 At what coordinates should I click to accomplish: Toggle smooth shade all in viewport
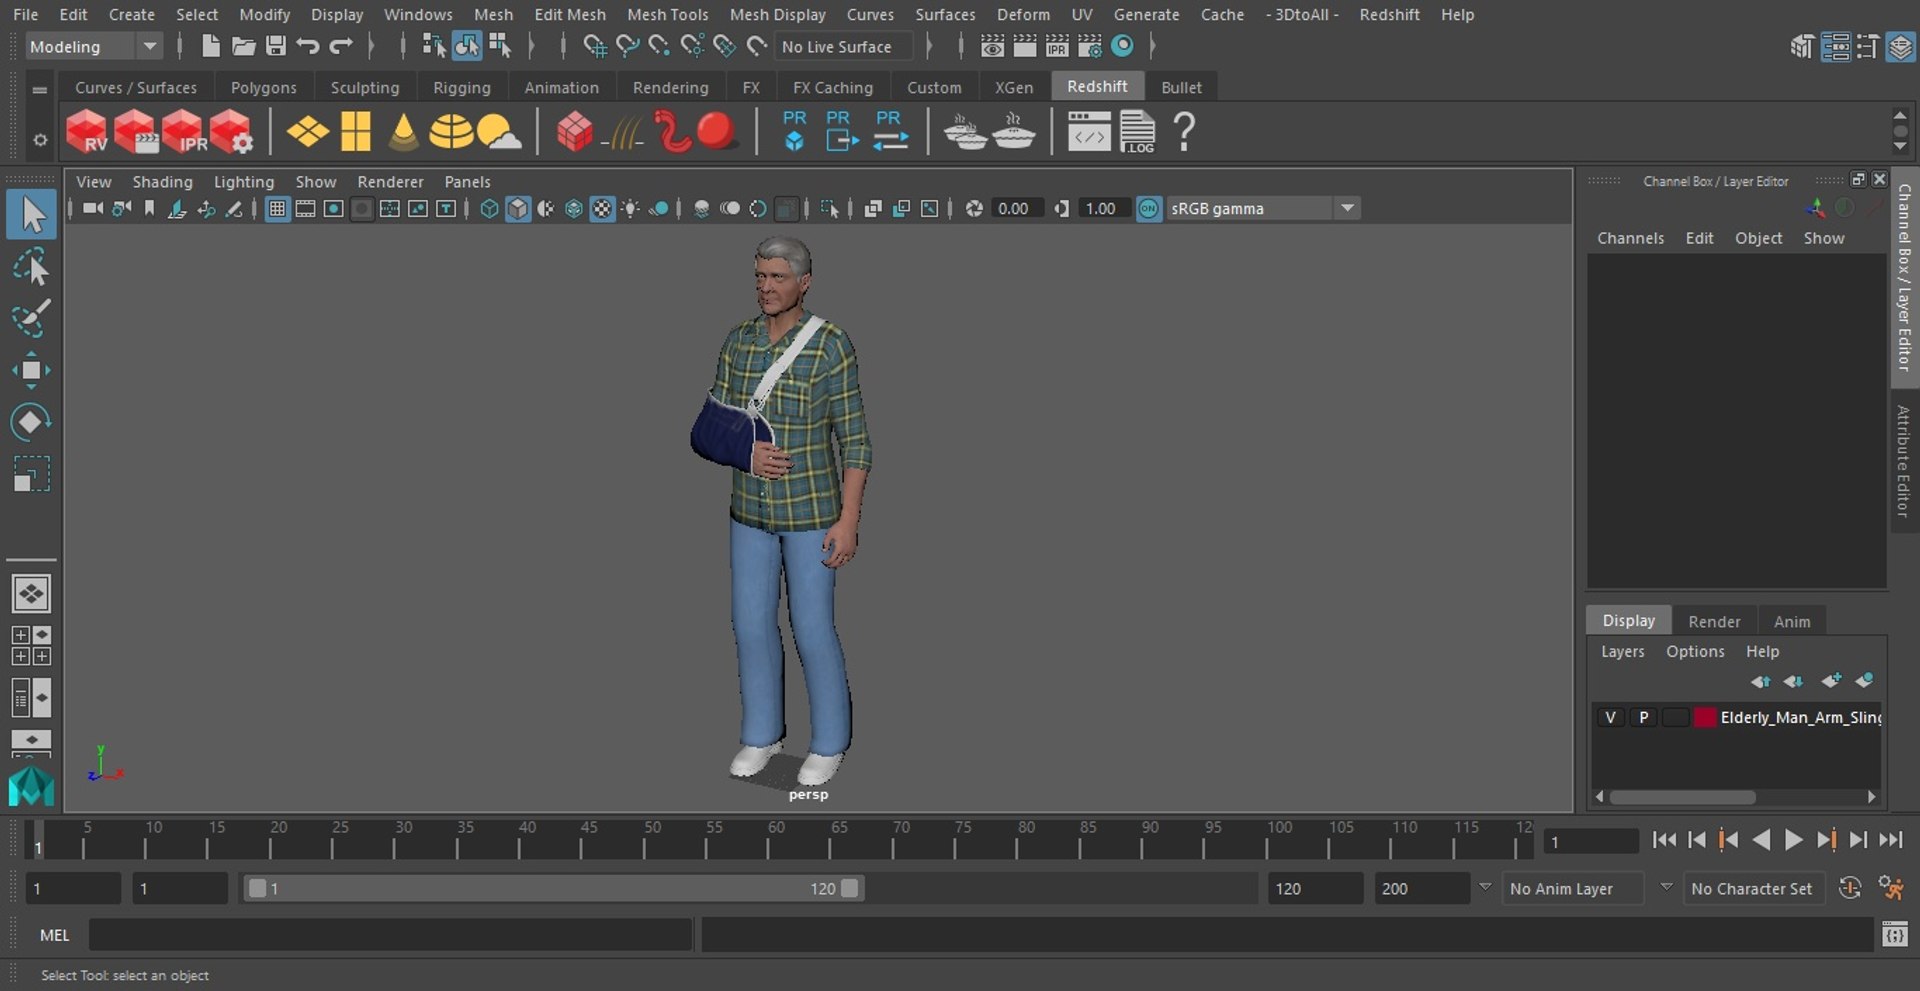[x=518, y=208]
